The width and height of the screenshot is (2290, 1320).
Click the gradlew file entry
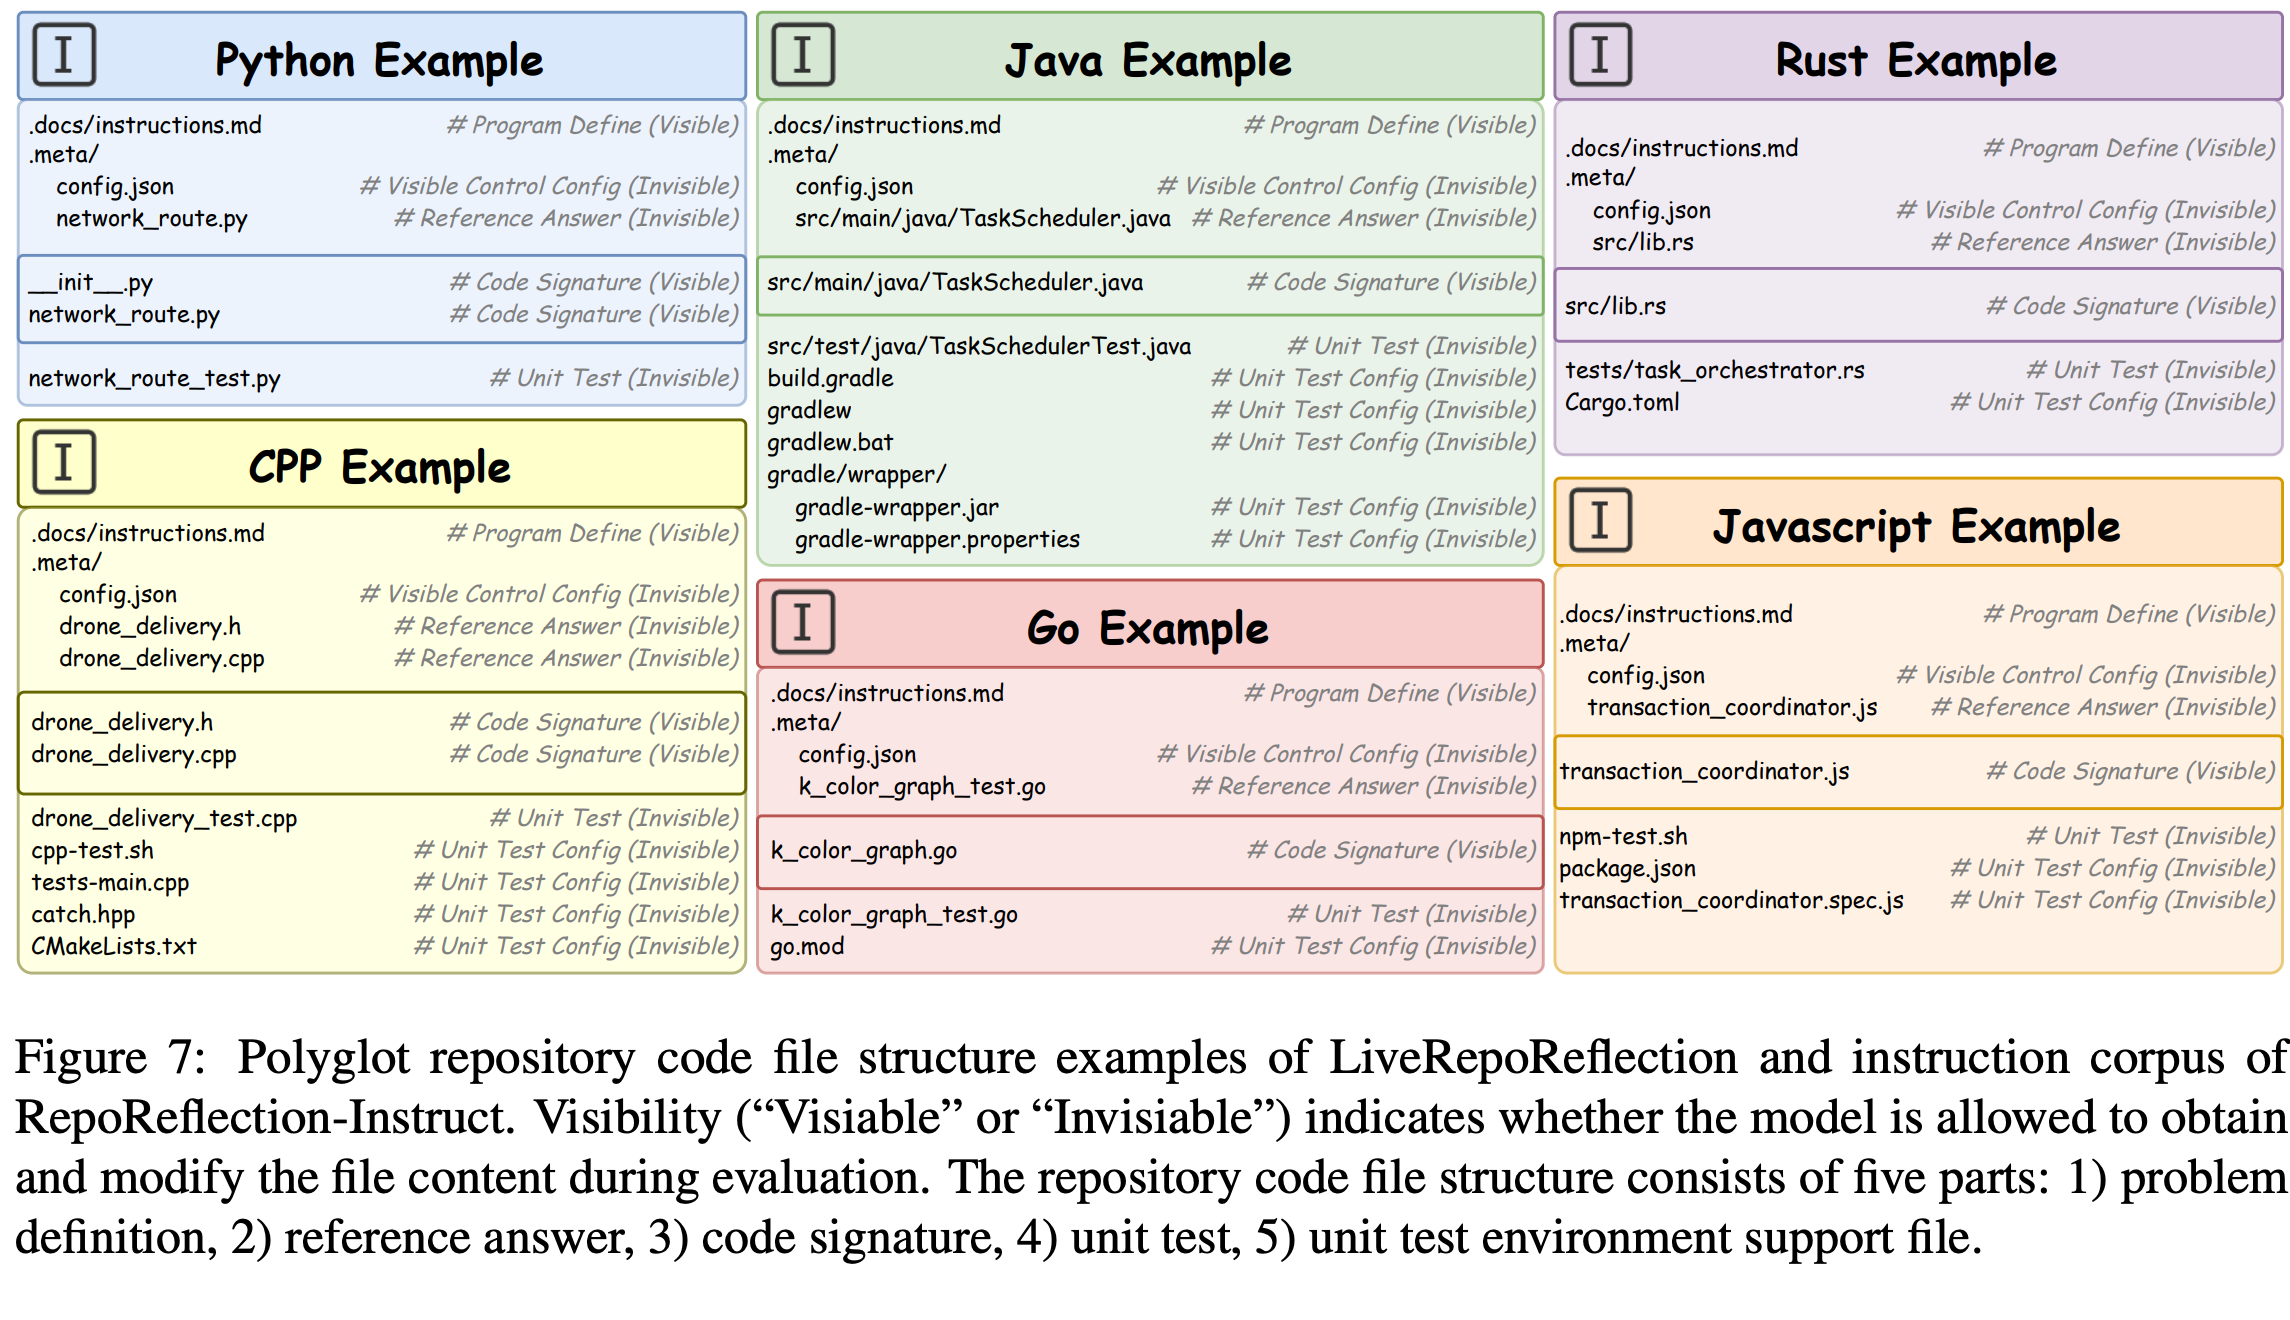click(x=809, y=411)
